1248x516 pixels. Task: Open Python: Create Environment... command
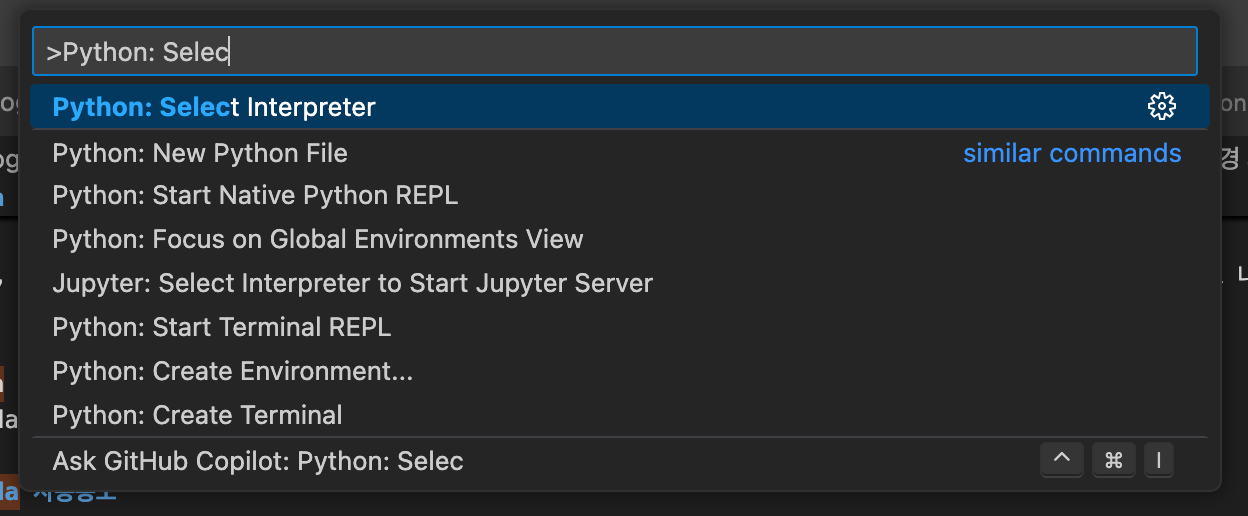tap(232, 371)
